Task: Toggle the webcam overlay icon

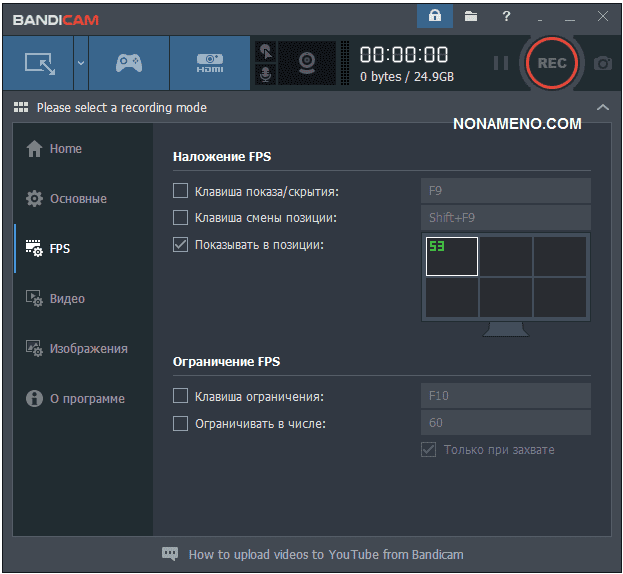Action: [x=307, y=63]
